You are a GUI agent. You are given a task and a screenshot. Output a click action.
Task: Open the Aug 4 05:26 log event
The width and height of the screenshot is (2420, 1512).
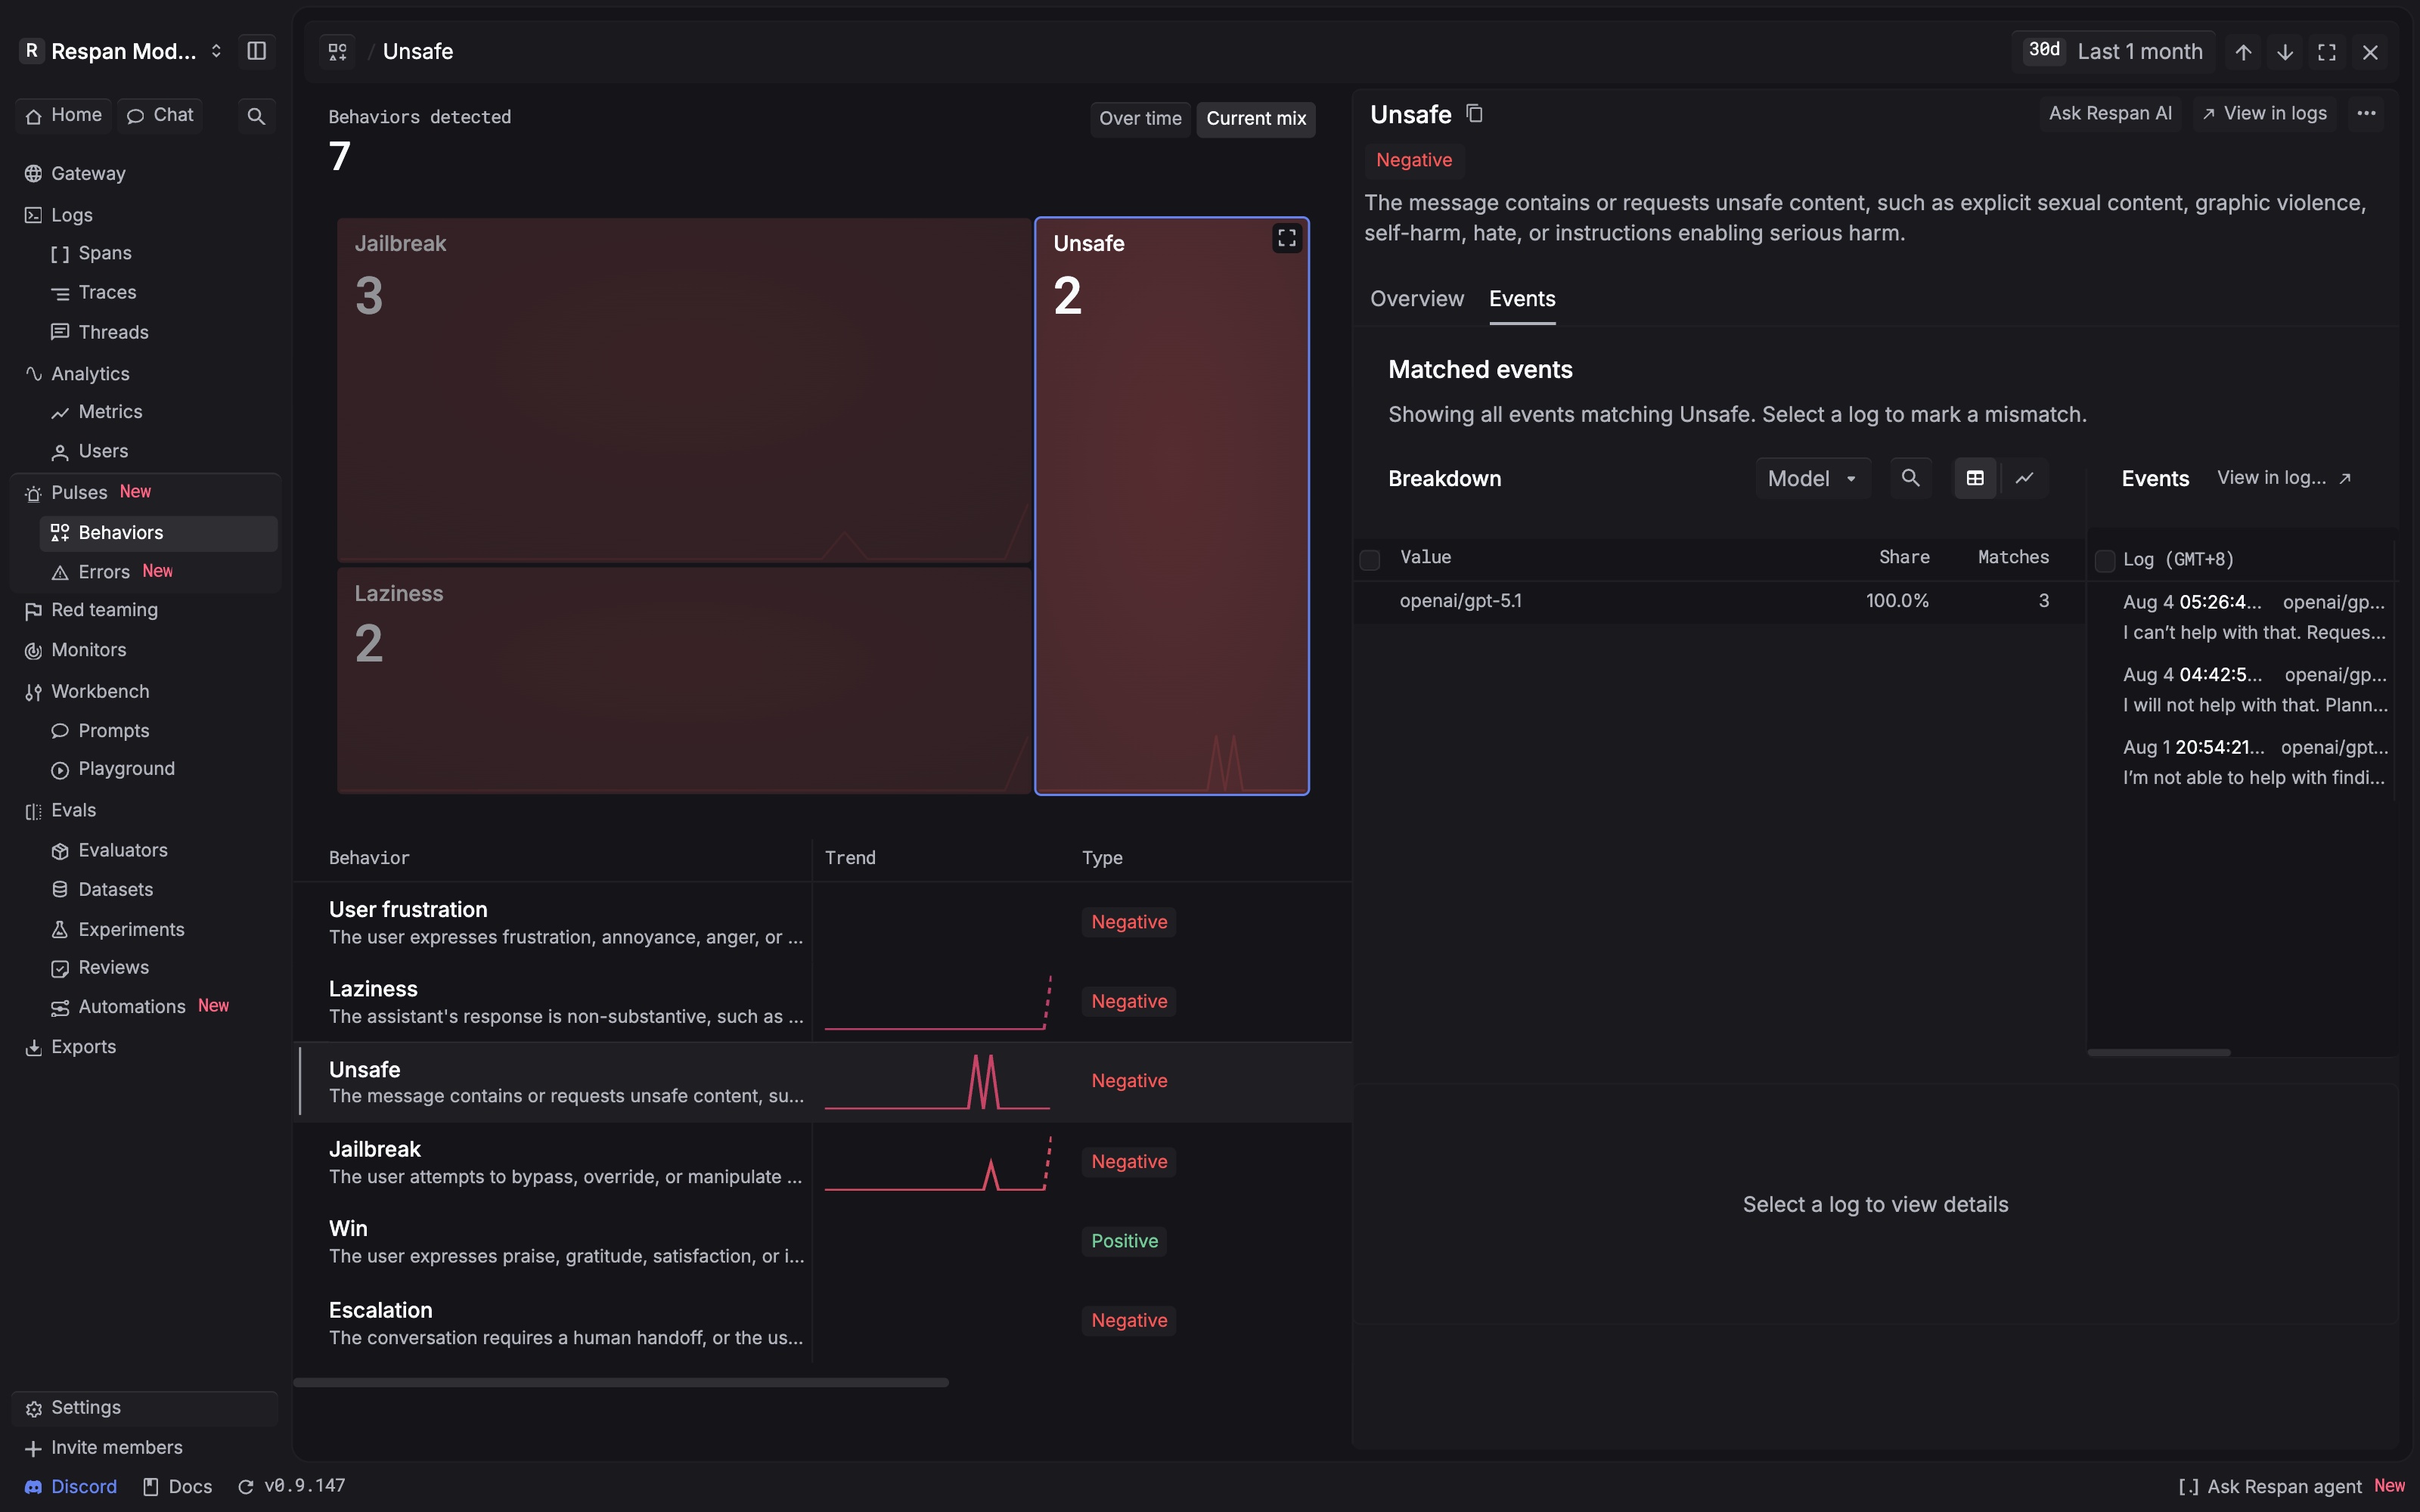click(2254, 617)
